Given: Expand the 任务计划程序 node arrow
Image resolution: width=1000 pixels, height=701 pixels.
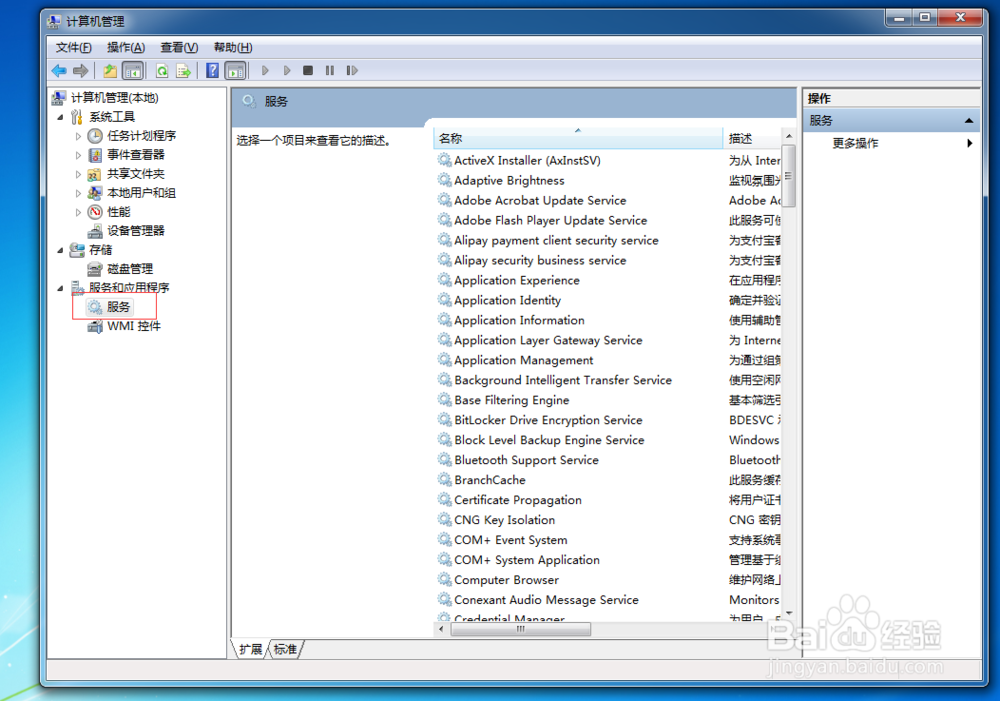Looking at the screenshot, I should (78, 137).
